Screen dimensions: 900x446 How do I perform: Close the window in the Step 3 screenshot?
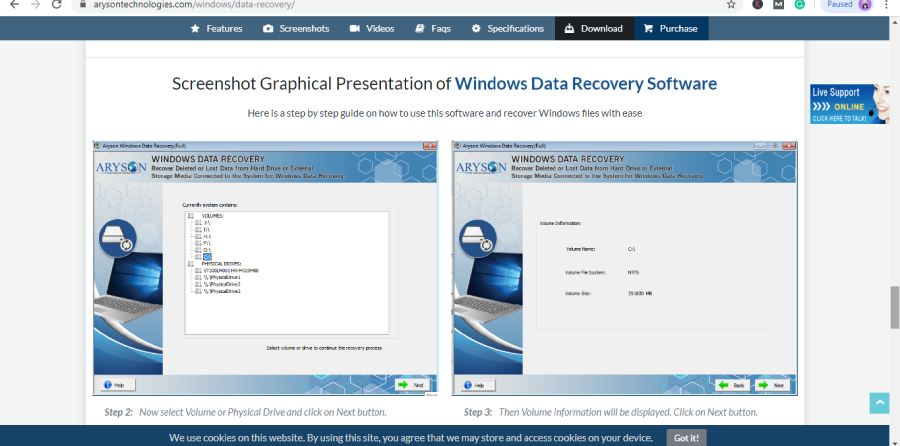pos(789,146)
